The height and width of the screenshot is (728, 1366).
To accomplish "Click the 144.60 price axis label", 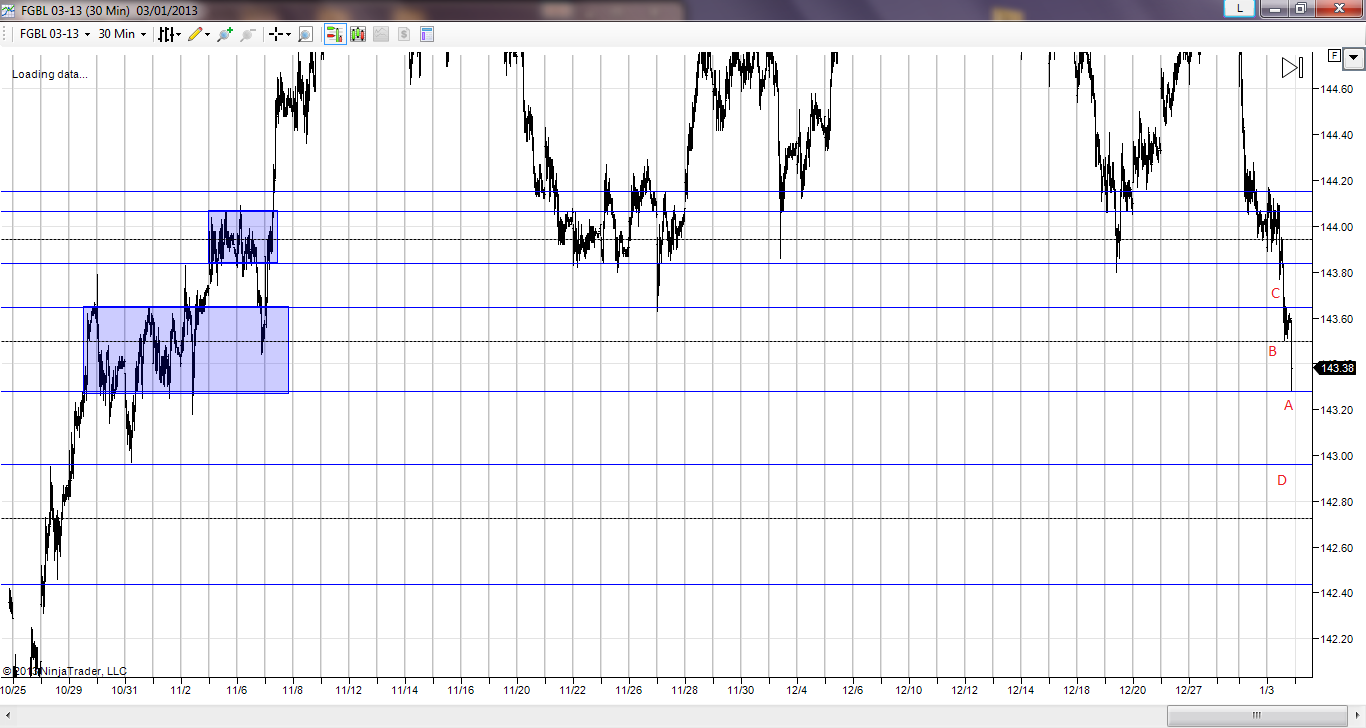I will [1337, 90].
